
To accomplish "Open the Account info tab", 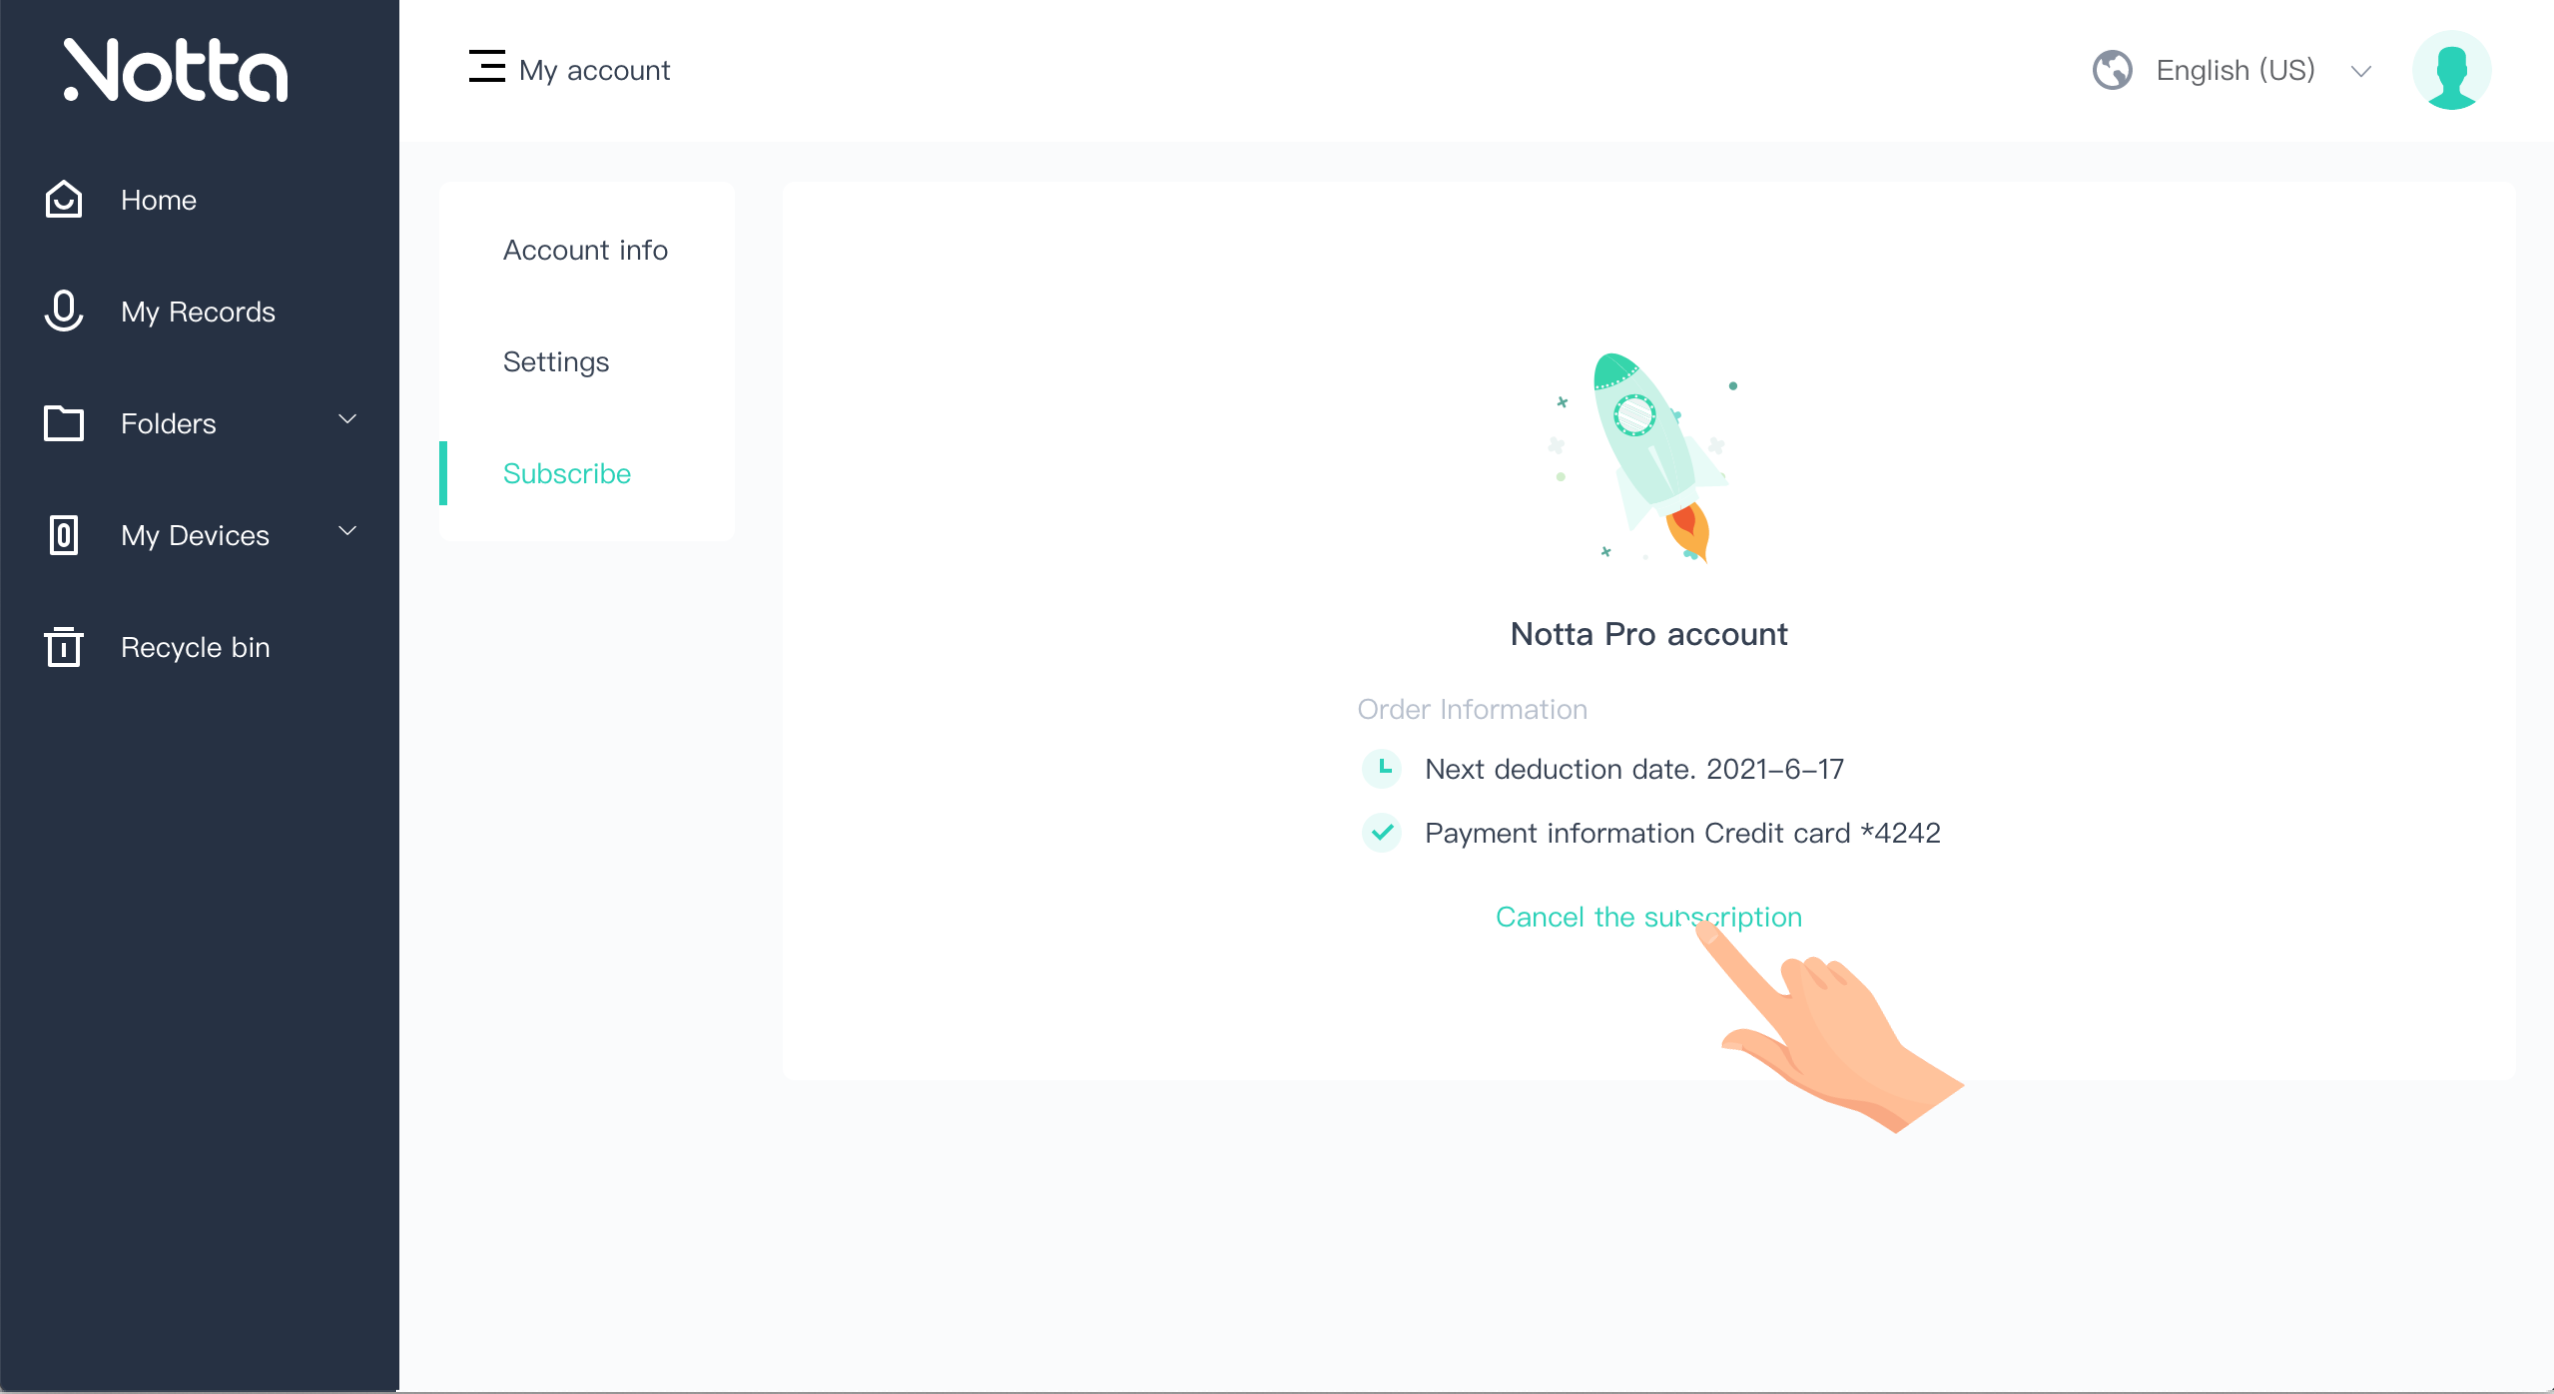I will 585,250.
